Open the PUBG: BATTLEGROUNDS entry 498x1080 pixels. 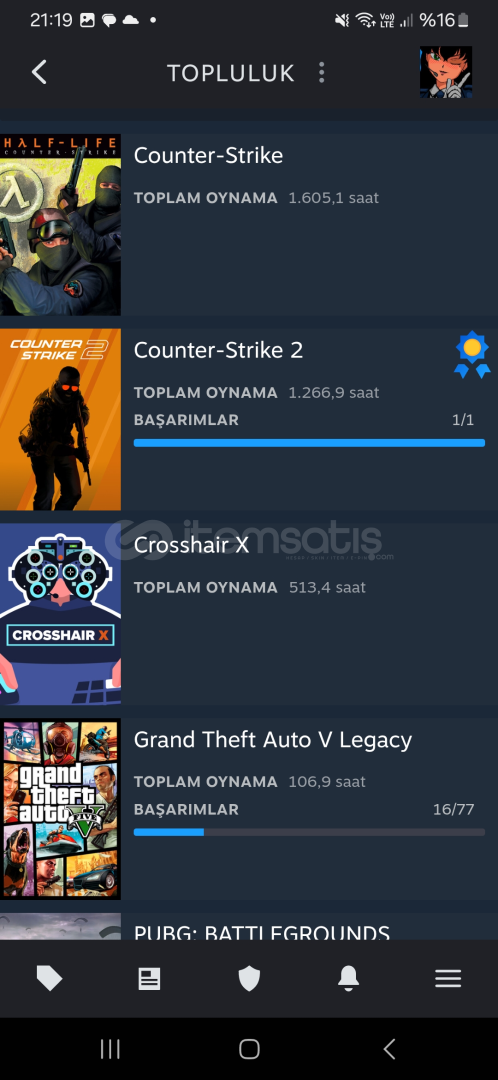point(249,926)
